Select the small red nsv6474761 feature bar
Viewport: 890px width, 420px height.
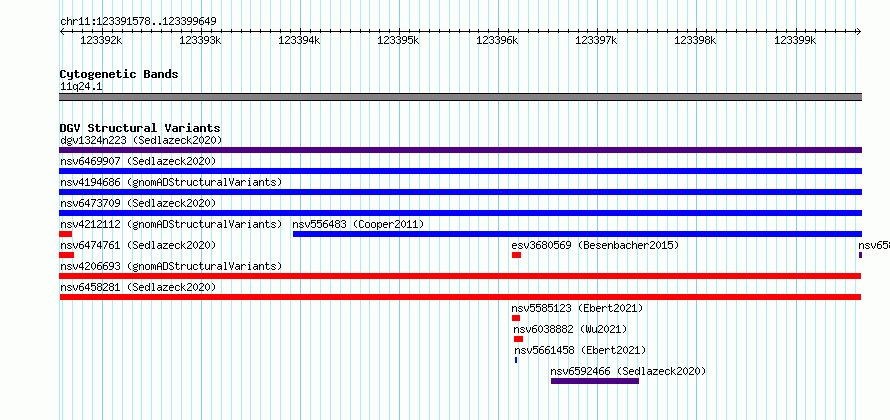click(x=67, y=255)
